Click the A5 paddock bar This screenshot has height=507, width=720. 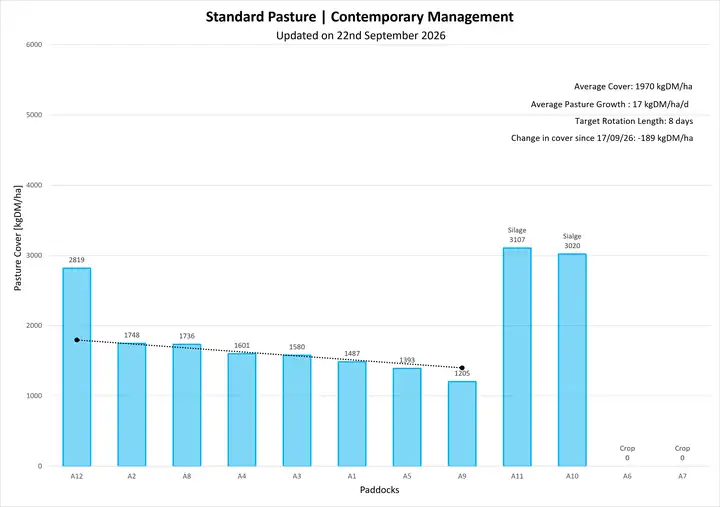tap(407, 417)
